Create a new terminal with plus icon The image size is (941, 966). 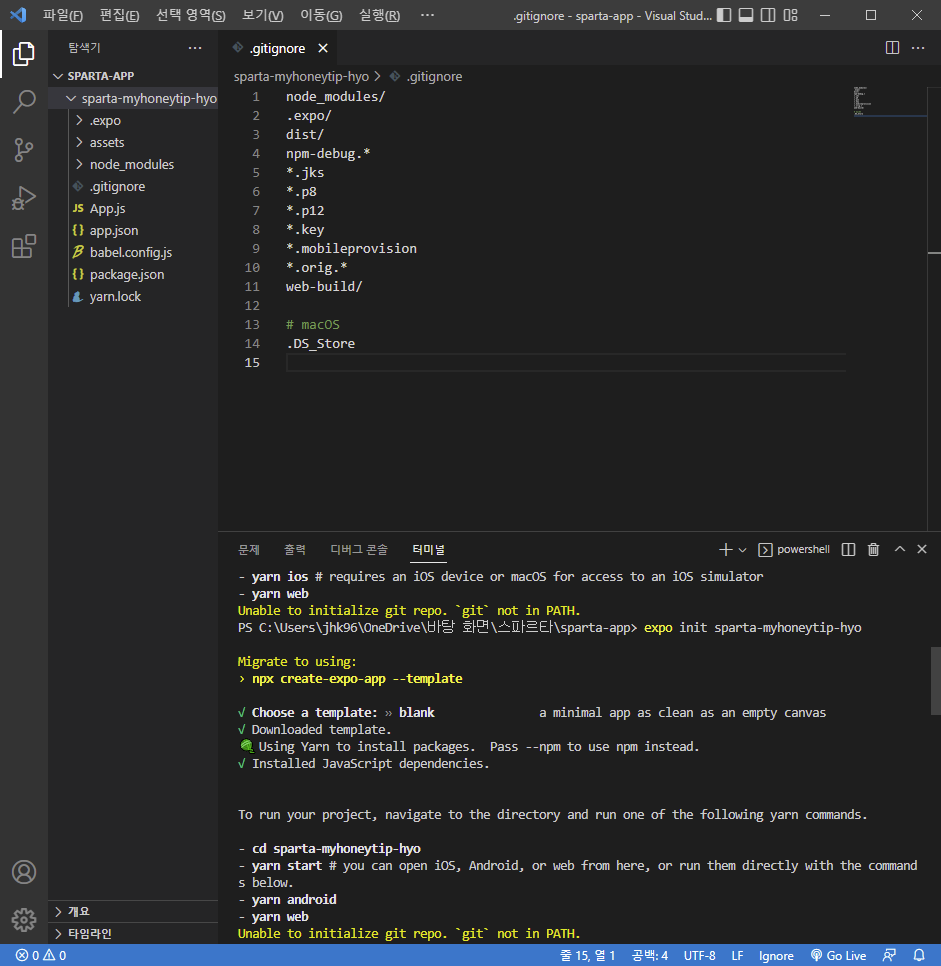(x=725, y=550)
